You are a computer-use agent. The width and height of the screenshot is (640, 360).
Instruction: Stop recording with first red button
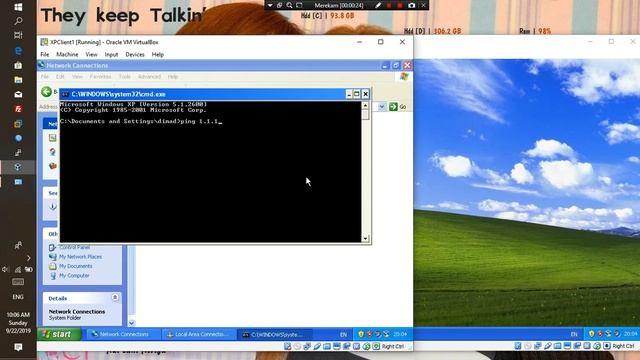click(389, 5)
